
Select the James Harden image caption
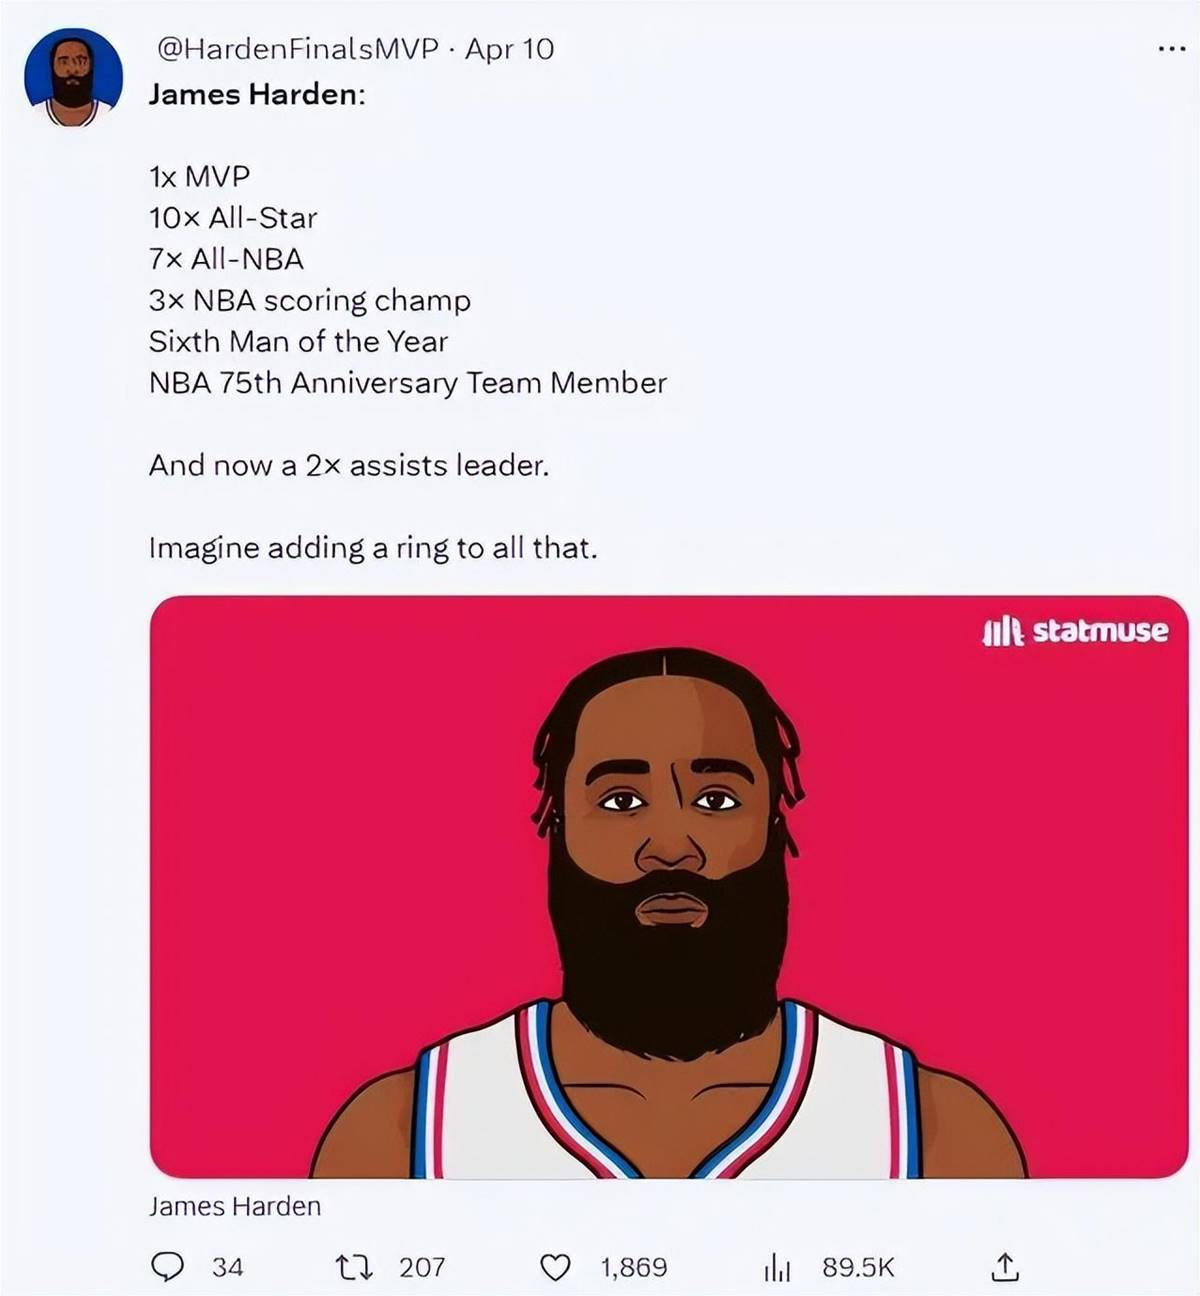pyautogui.click(x=235, y=1206)
